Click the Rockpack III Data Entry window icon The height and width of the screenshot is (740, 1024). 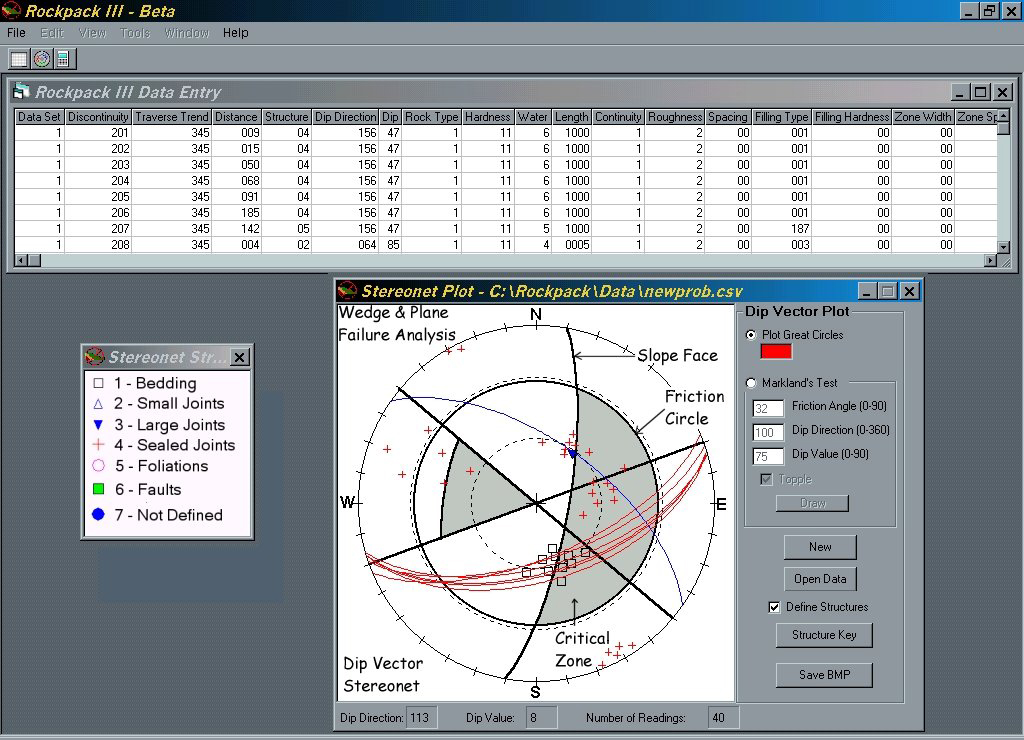point(21,92)
